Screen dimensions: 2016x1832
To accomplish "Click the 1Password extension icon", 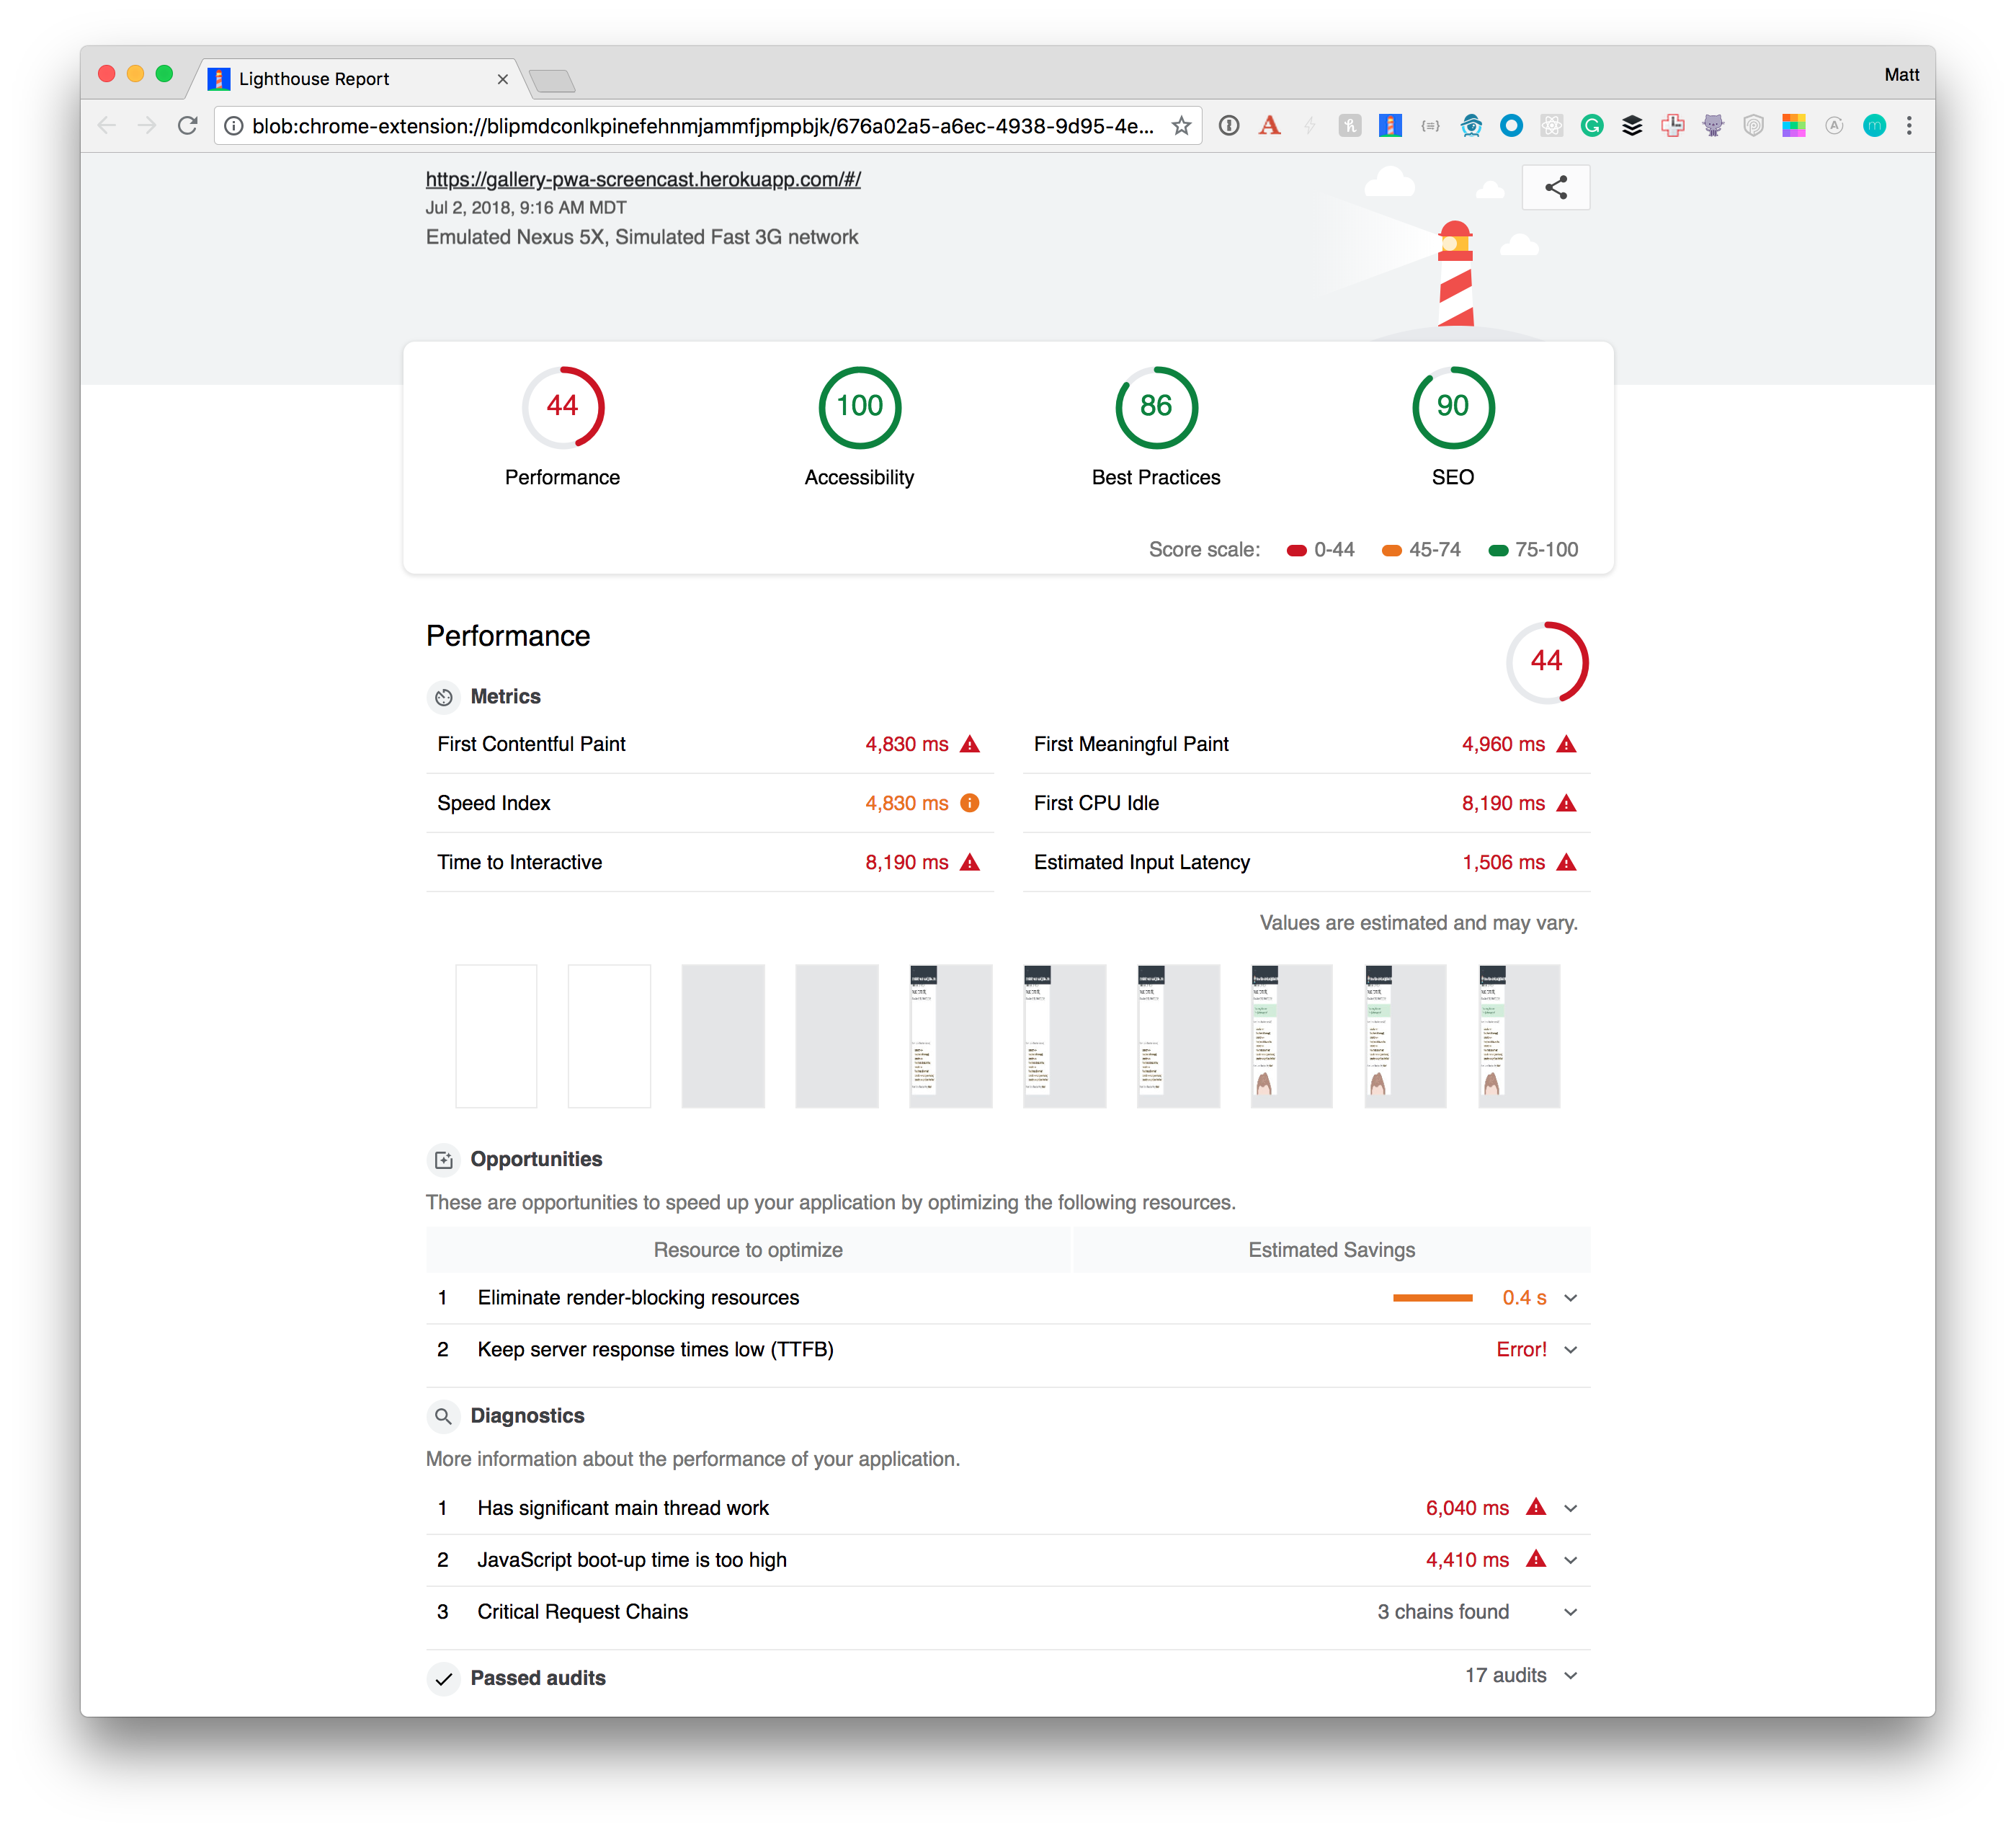I will (x=1229, y=126).
